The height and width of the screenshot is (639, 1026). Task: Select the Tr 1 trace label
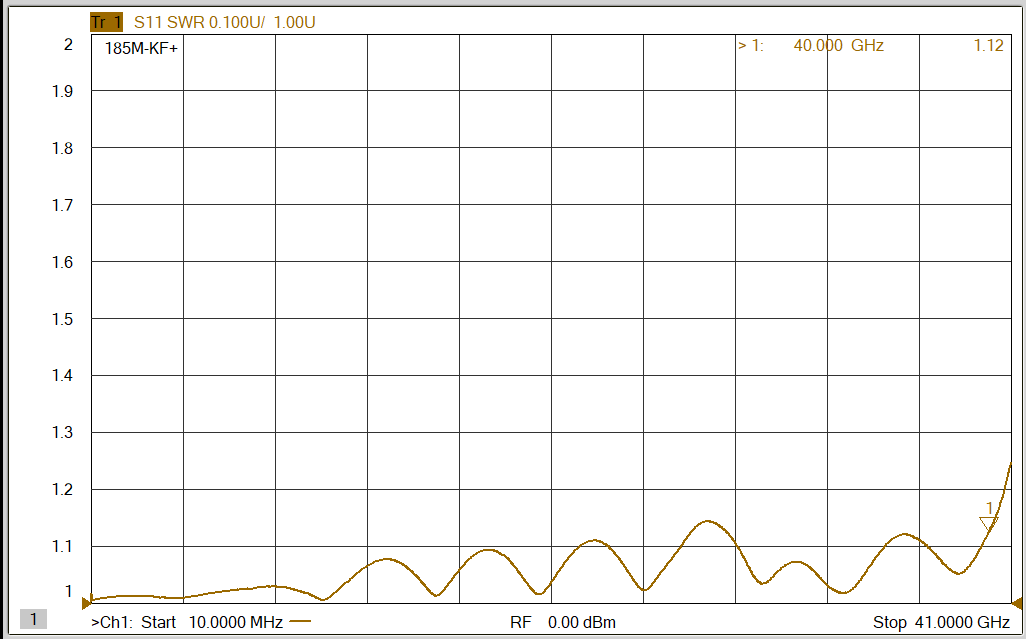106,22
